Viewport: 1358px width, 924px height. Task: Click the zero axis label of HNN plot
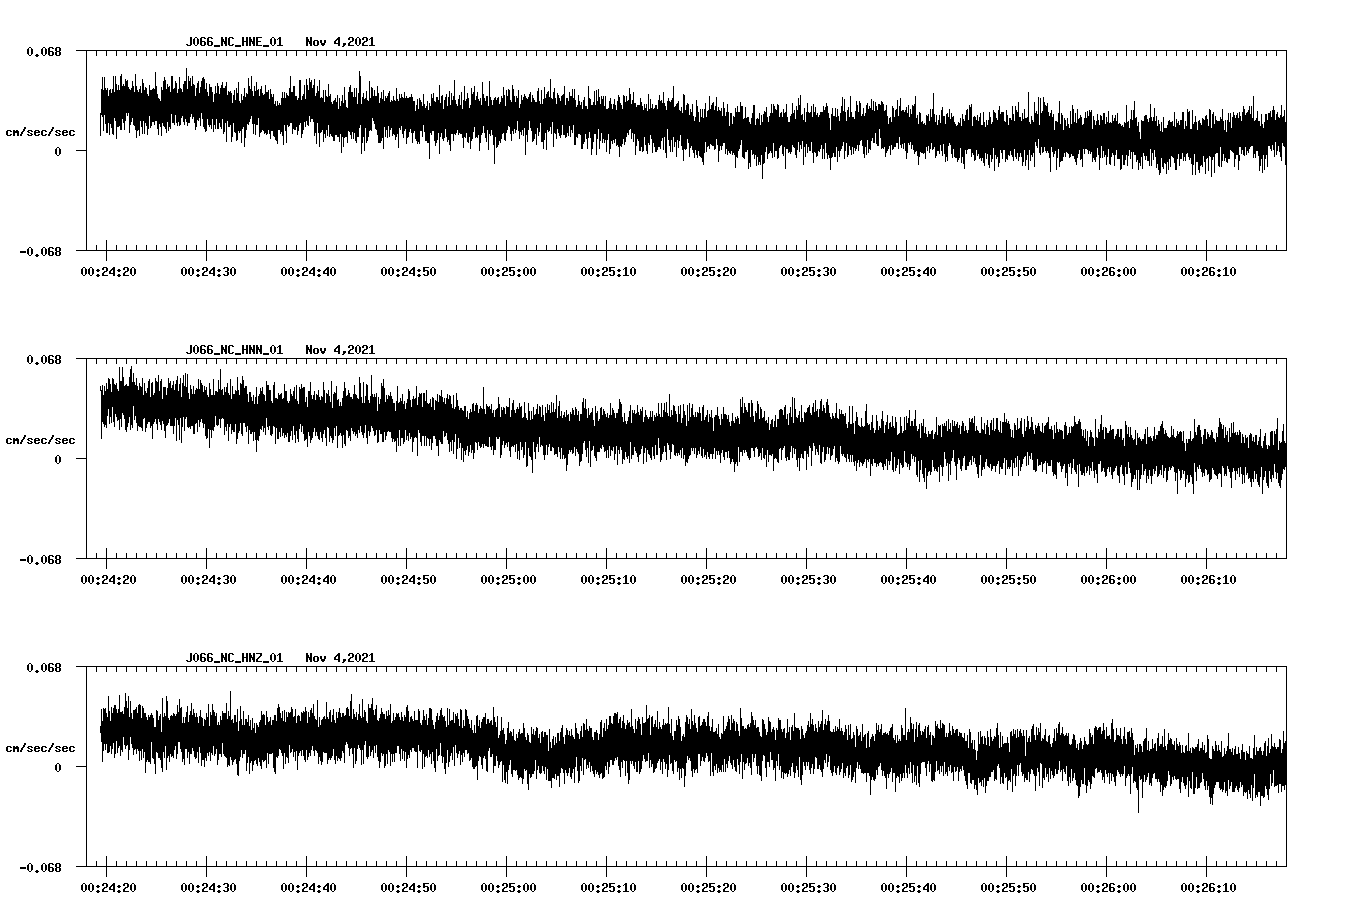58,460
